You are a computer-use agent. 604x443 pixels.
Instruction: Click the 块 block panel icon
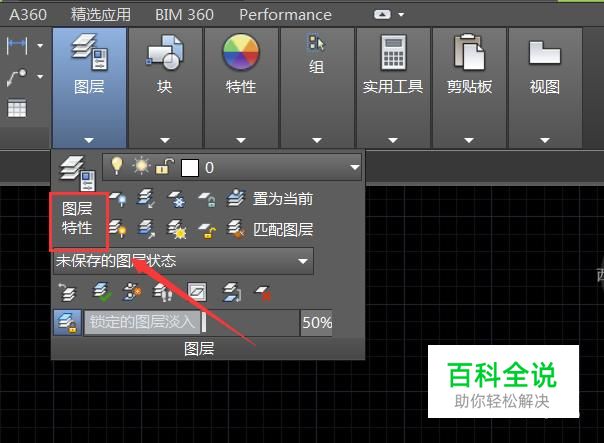[x=164, y=52]
